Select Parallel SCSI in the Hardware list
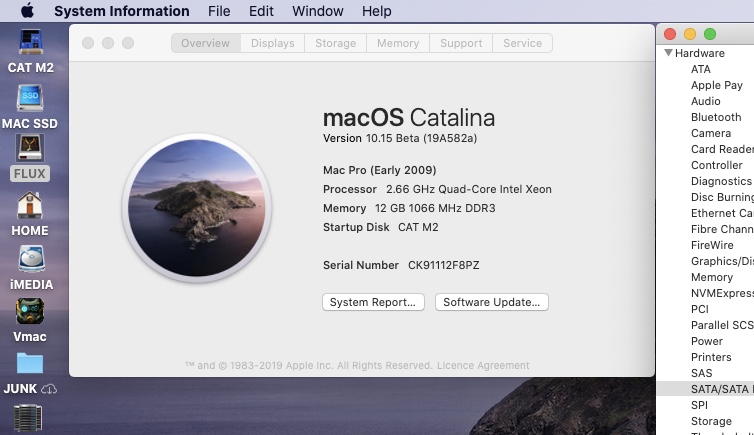Screen dimensions: 754x435 tap(722, 325)
